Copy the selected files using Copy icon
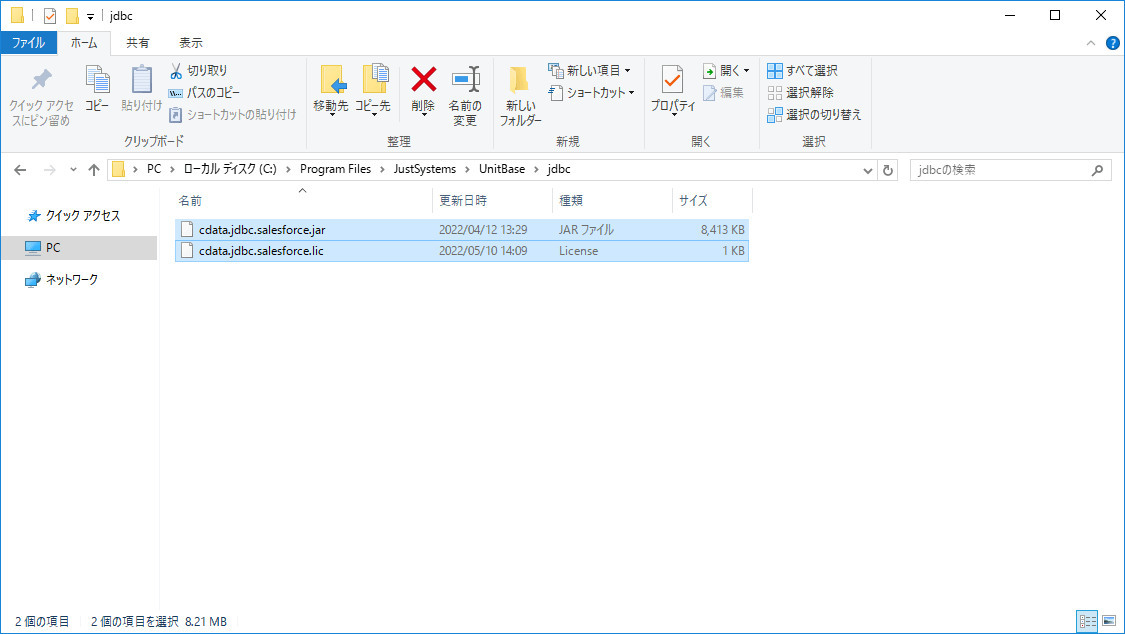This screenshot has height=634, width=1125. point(96,88)
